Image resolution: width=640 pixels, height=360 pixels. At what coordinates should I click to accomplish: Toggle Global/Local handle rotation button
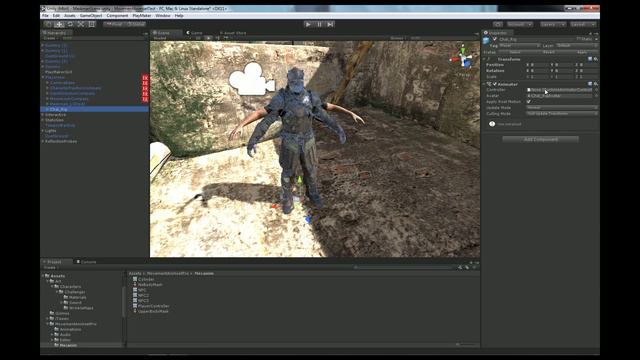click(x=136, y=24)
